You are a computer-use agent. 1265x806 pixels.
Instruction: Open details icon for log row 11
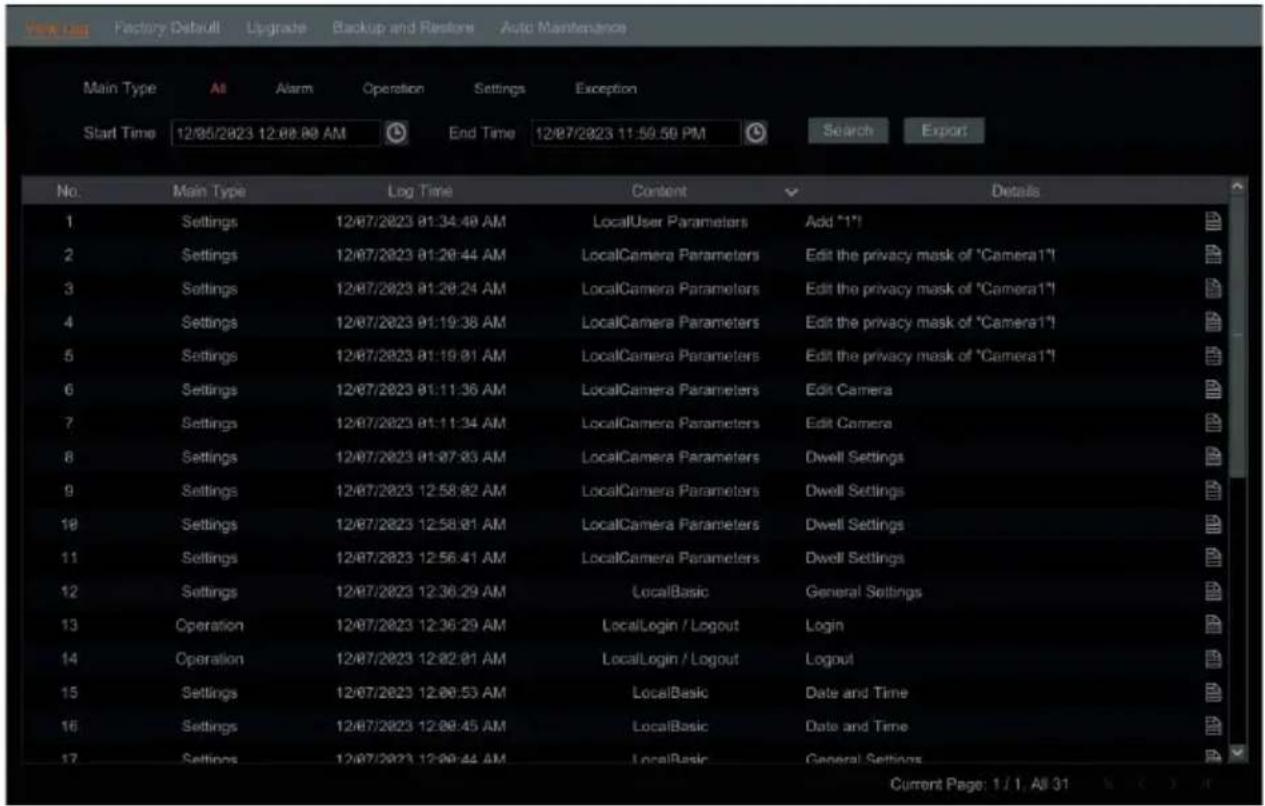1213,558
